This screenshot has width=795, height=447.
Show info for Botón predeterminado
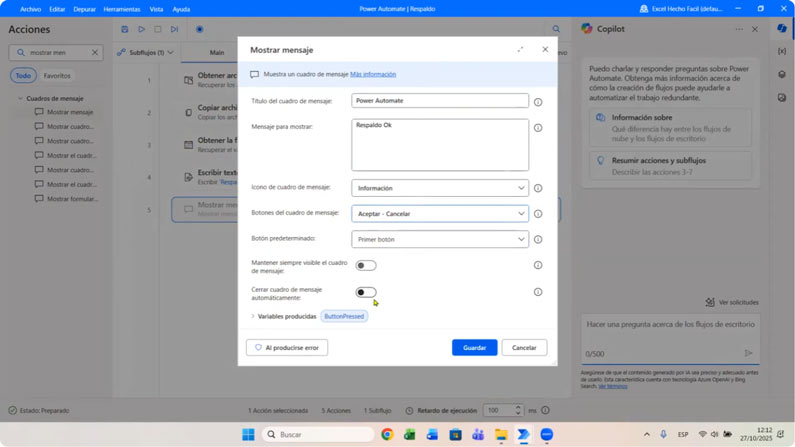tap(538, 239)
